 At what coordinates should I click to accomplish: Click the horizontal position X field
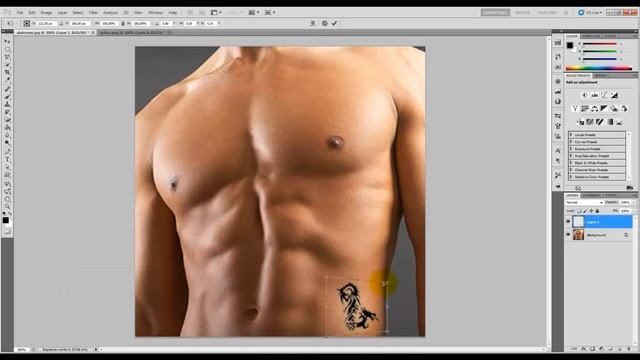point(46,24)
